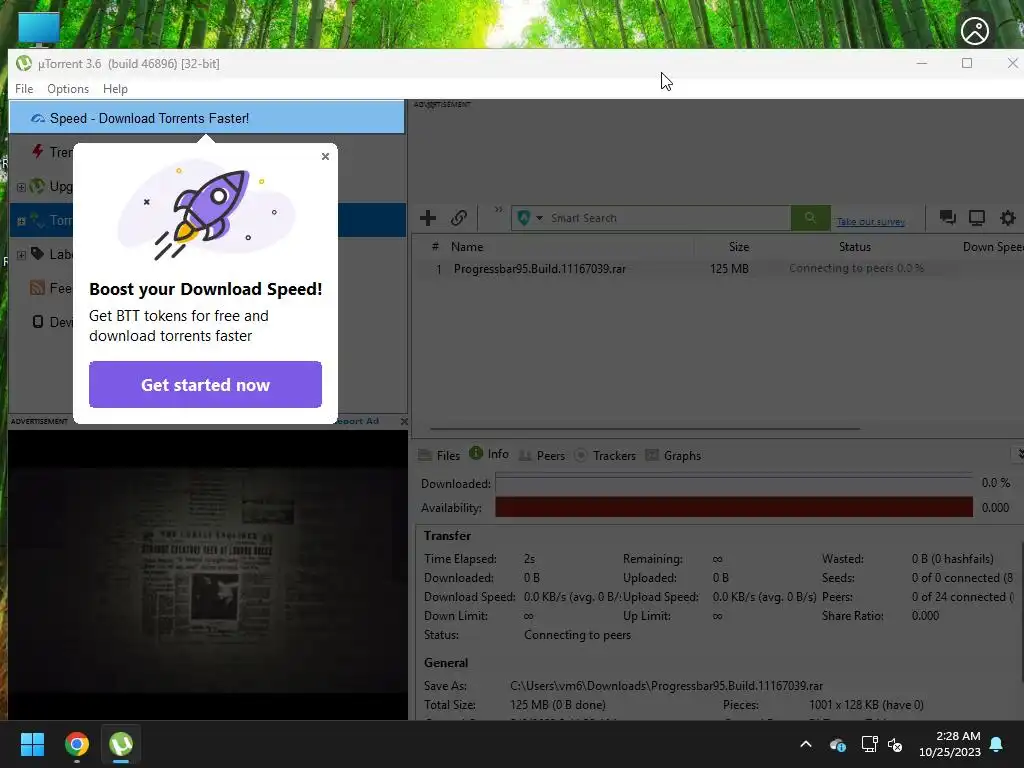Switch to the Files tab
Screen dimensions: 1024x768
pyautogui.click(x=440, y=455)
